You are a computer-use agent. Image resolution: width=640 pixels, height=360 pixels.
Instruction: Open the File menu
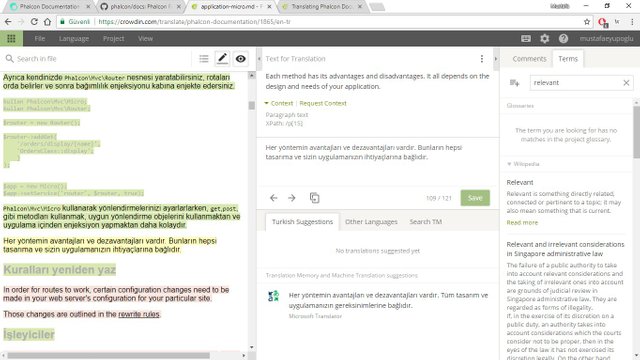[x=40, y=38]
